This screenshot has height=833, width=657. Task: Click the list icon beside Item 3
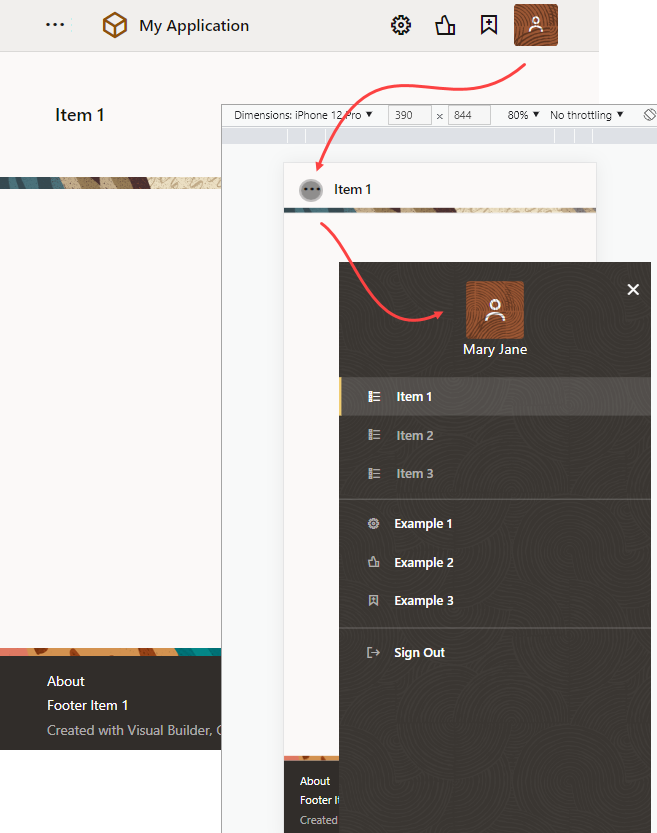pyautogui.click(x=374, y=473)
